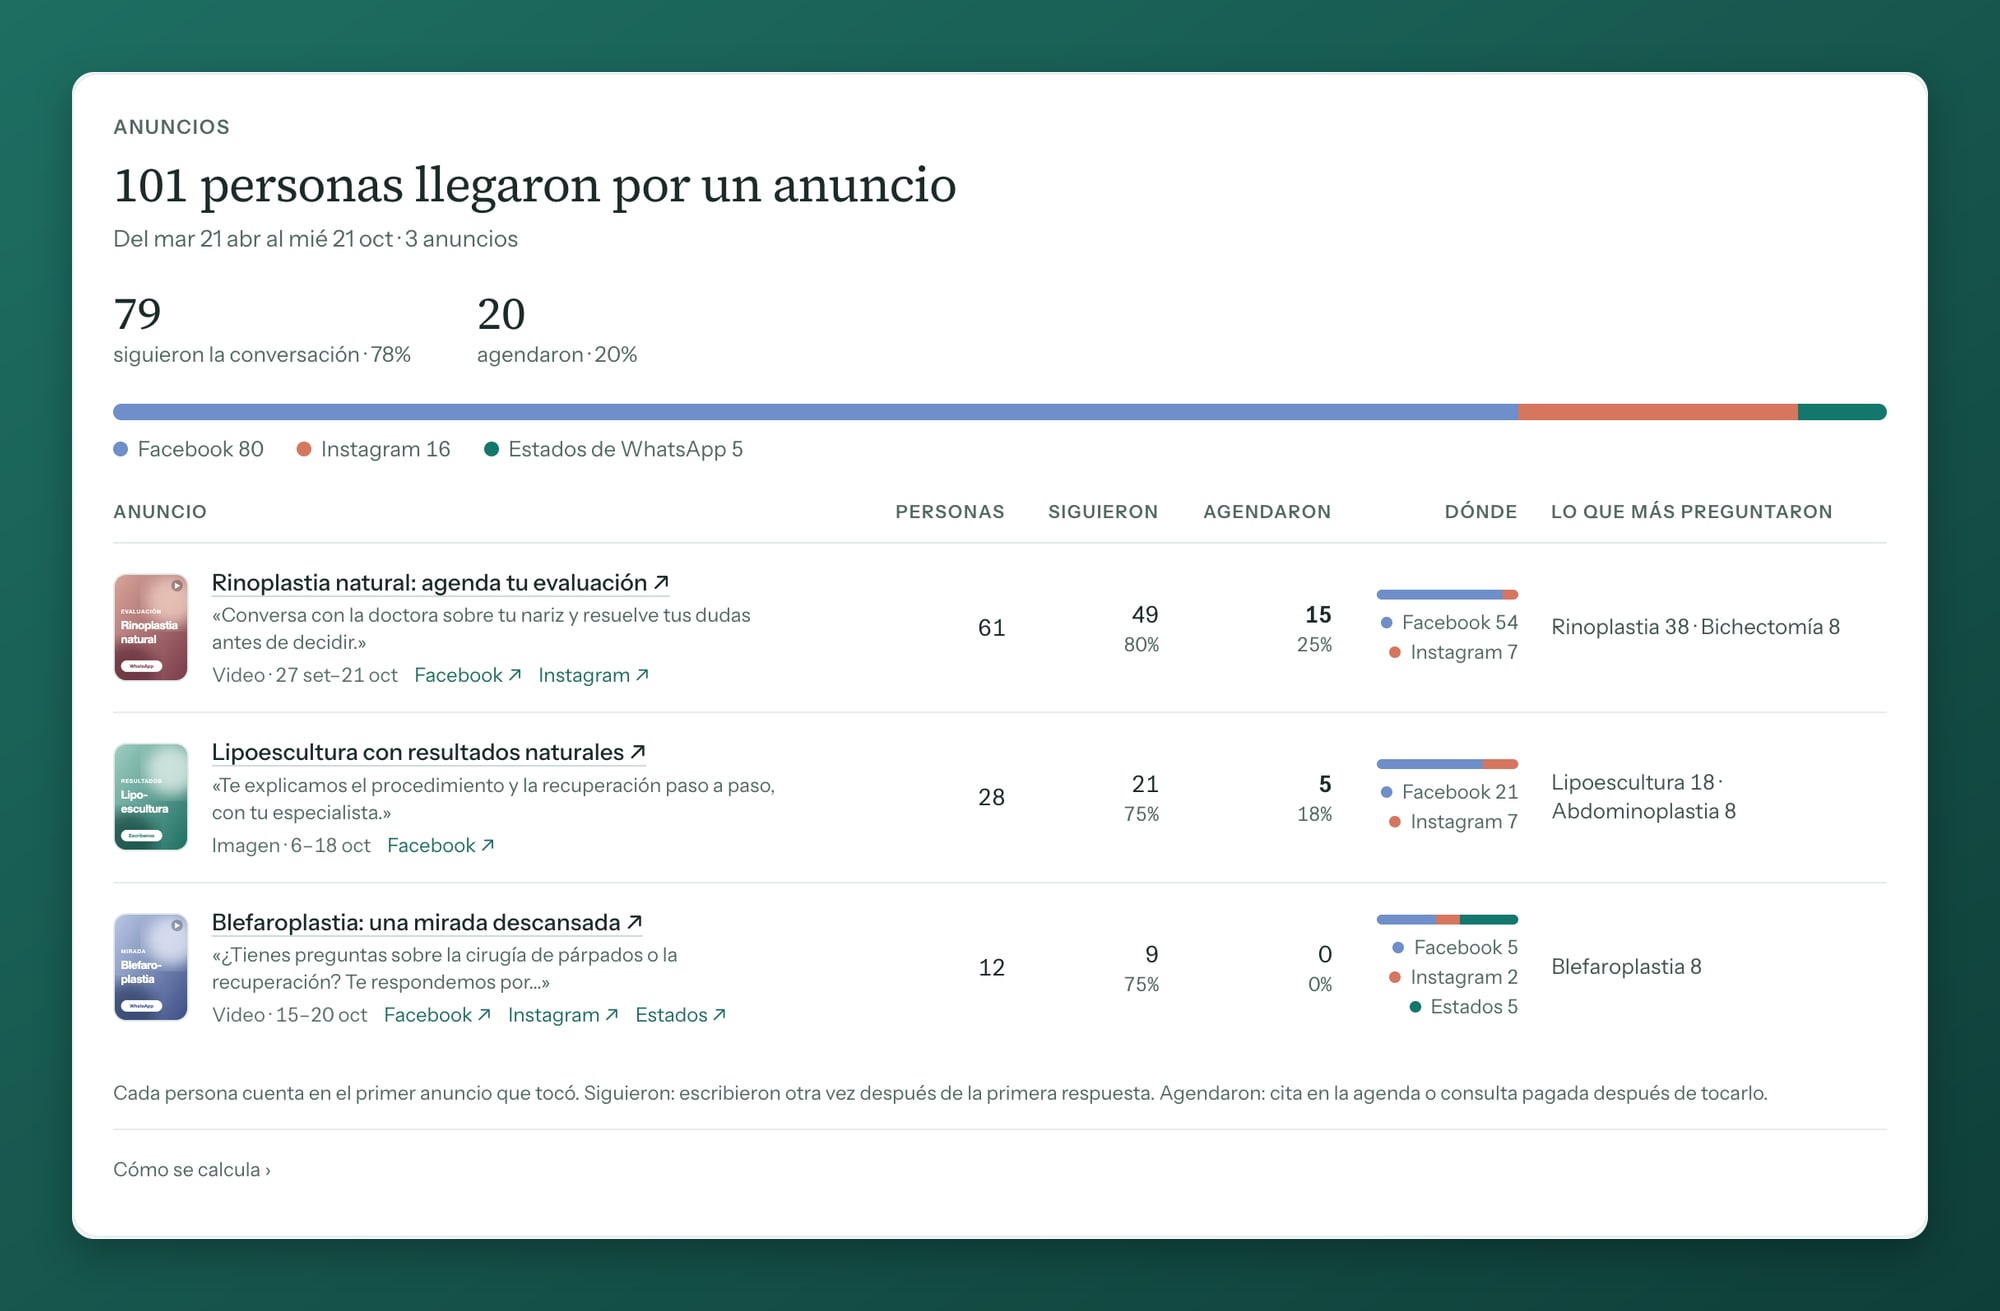2000x1311 pixels.
Task: Click the 12 personas value for Blefaroplastia
Action: (x=991, y=967)
